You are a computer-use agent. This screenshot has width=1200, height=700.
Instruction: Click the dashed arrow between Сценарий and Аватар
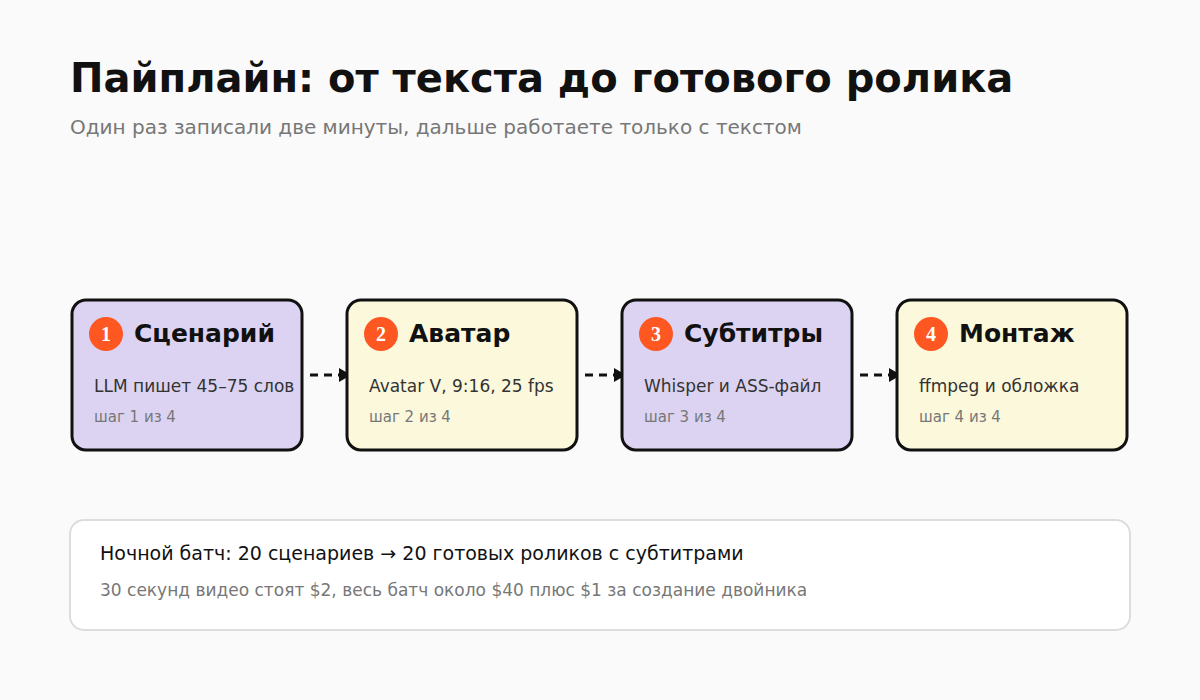click(328, 375)
